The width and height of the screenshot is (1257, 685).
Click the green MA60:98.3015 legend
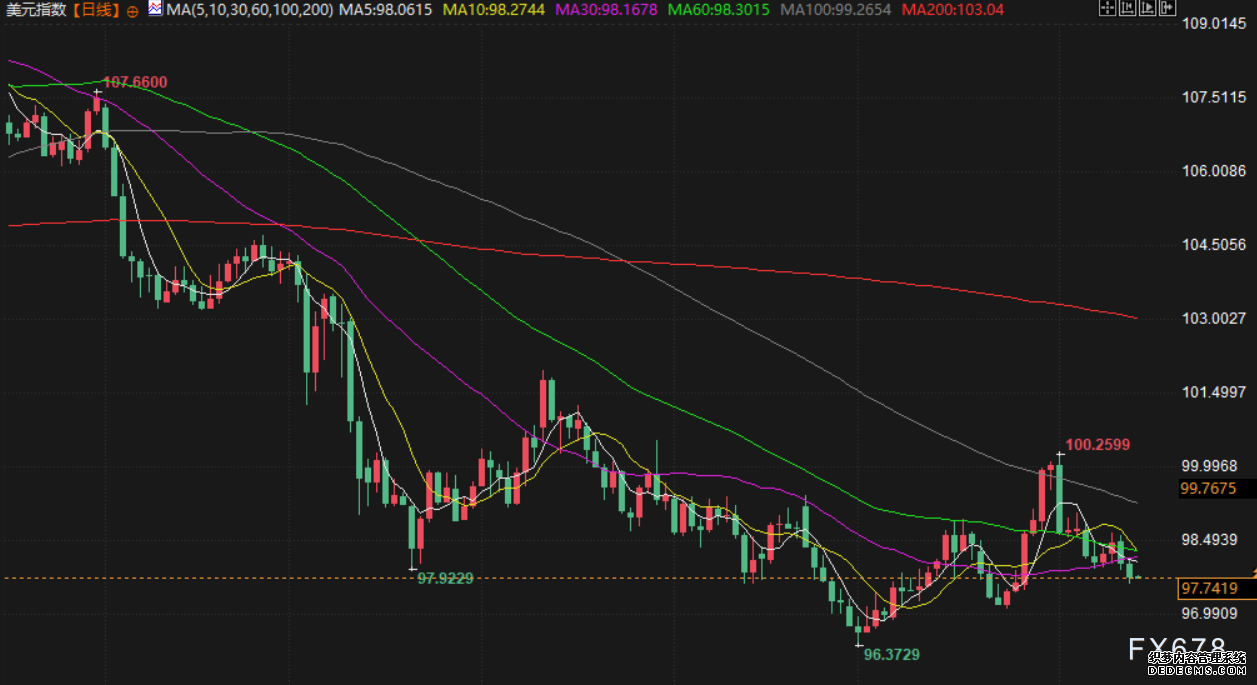coord(720,10)
